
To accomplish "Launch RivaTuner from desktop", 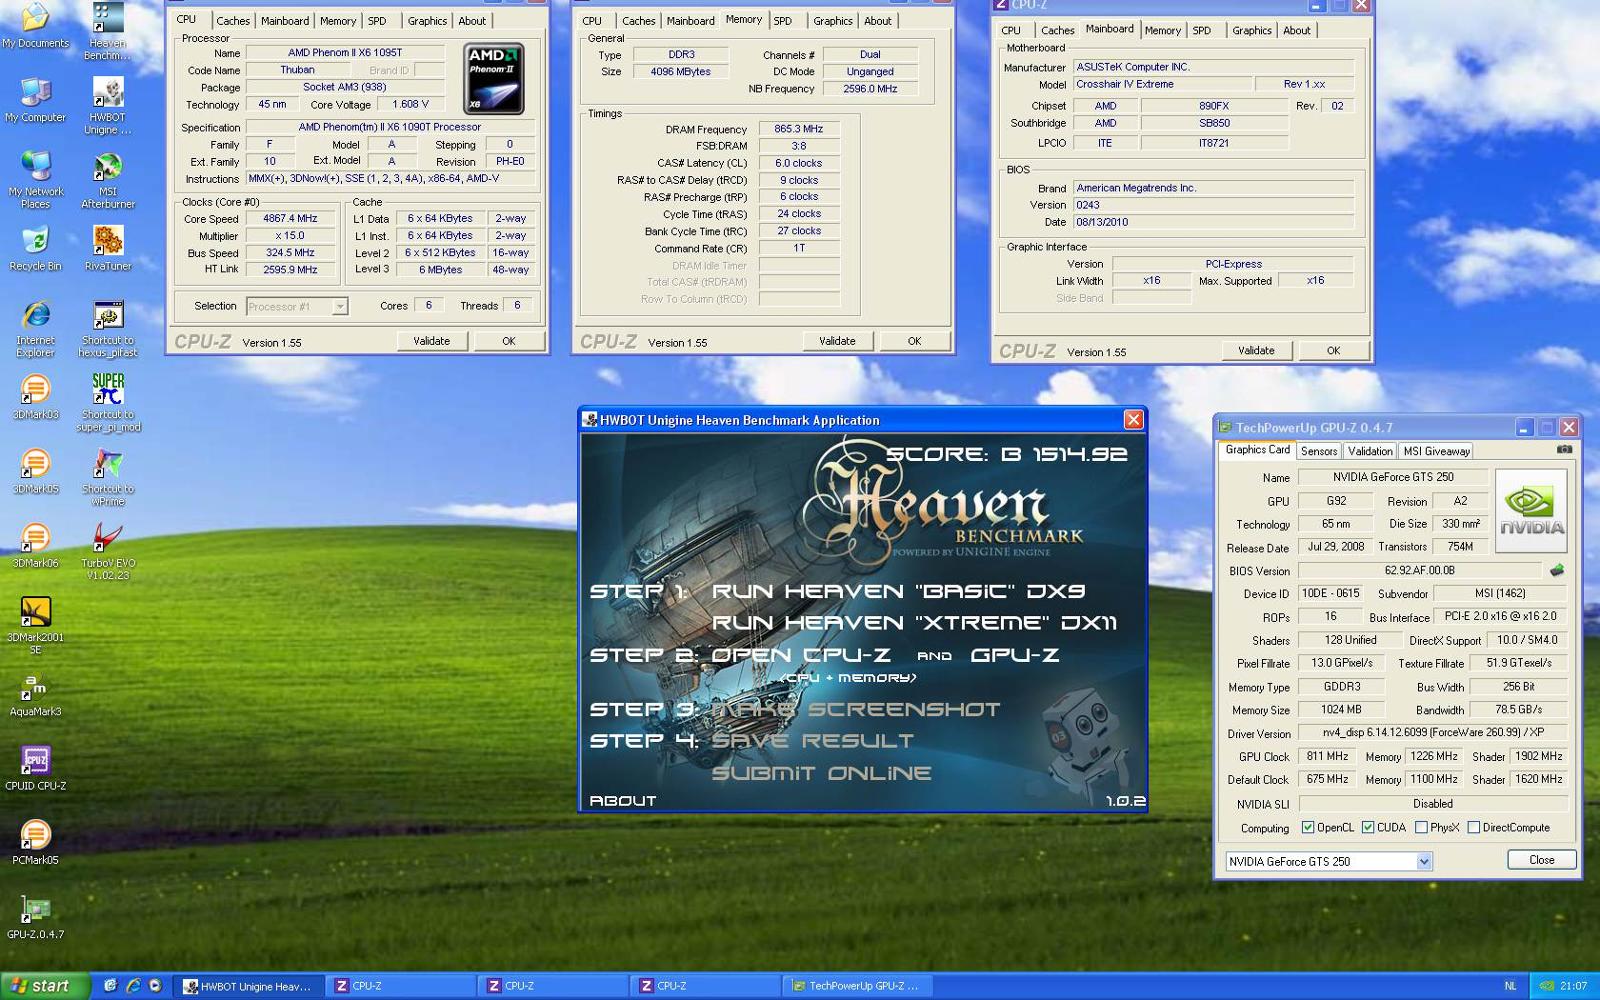I will (107, 248).
